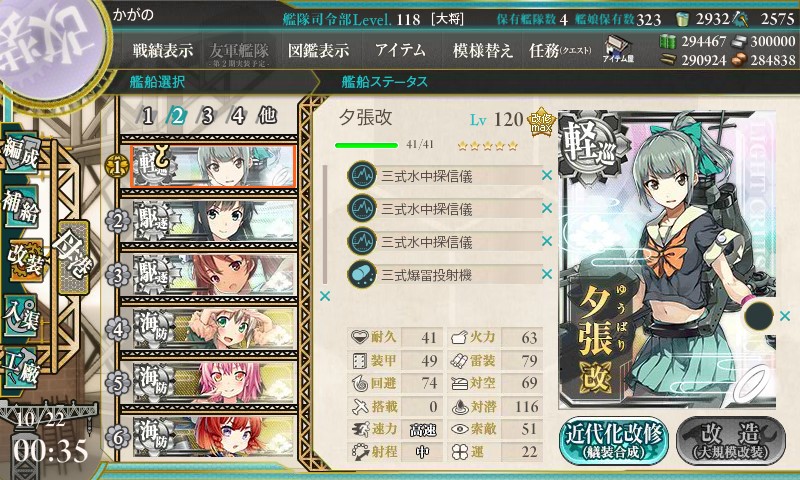Clear the extra slot with X beside circle
Screen dimensions: 800x480
coord(785,317)
